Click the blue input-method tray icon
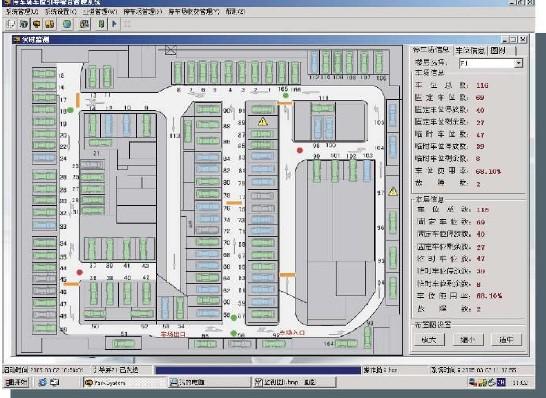 pyautogui.click(x=501, y=383)
